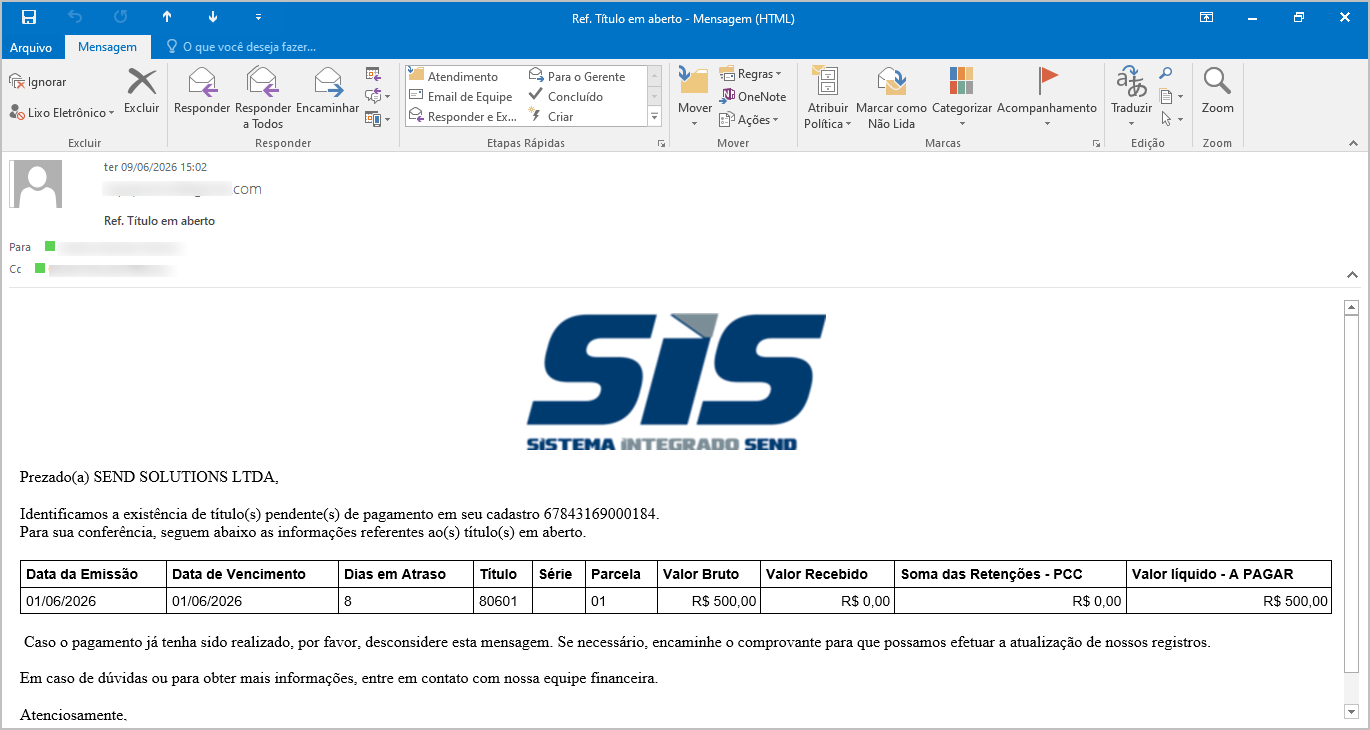Click the Para recipient presence indicator
The width and height of the screenshot is (1370, 730).
pos(50,246)
